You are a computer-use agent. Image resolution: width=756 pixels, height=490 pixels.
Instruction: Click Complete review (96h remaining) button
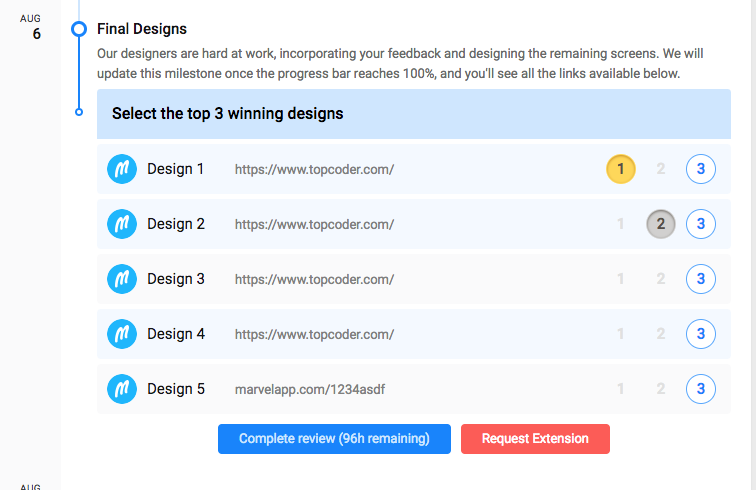334,439
